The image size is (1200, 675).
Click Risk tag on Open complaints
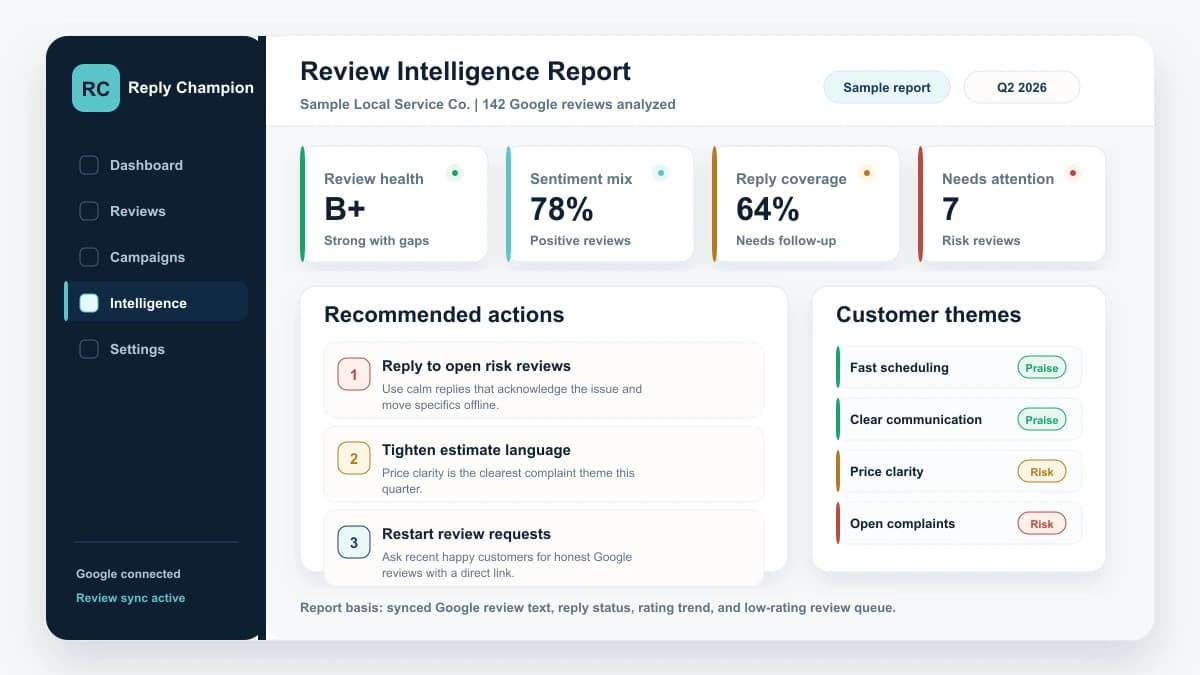coord(1042,523)
